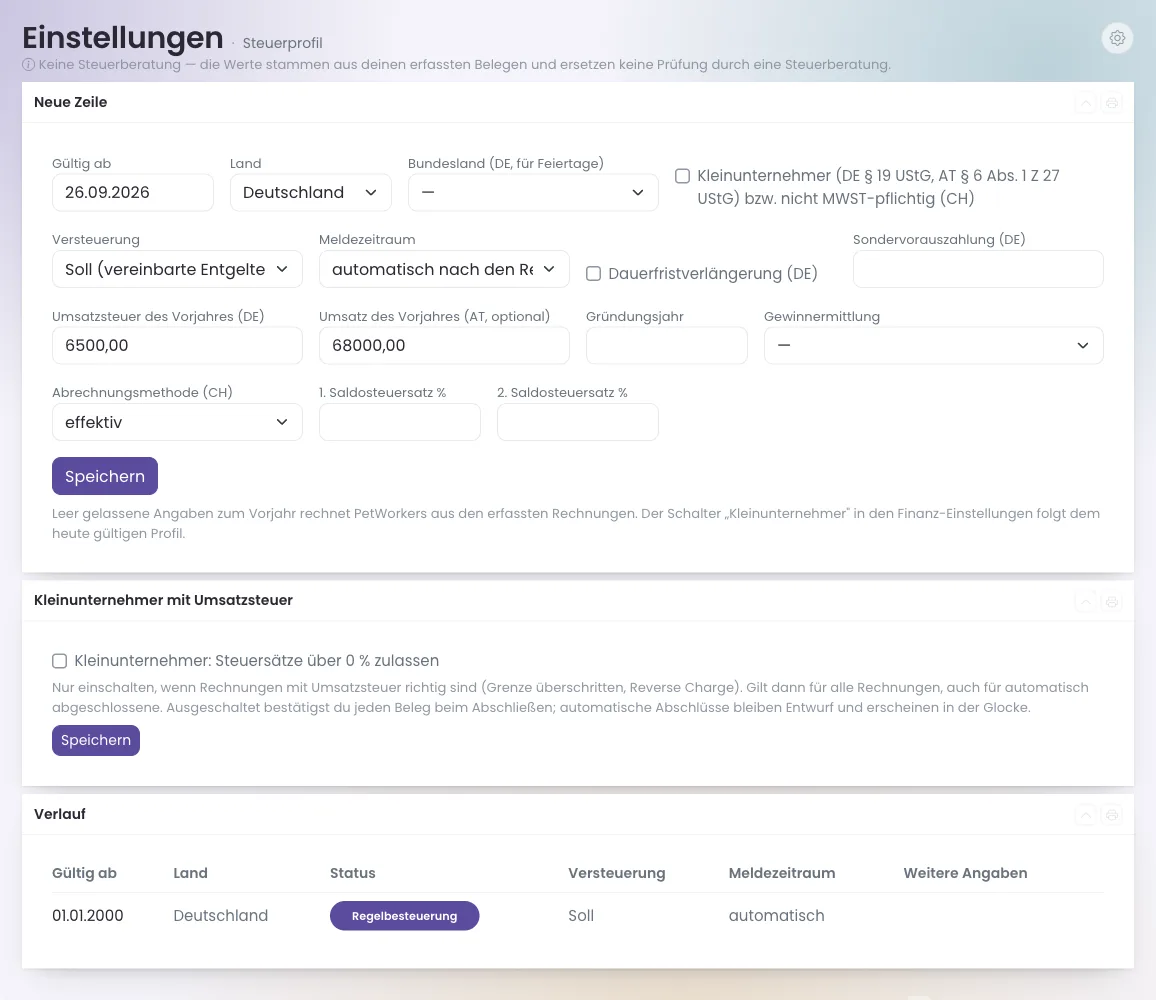Click the Versteuerung column header in Verlauf
The height and width of the screenshot is (1000, 1156).
(616, 873)
